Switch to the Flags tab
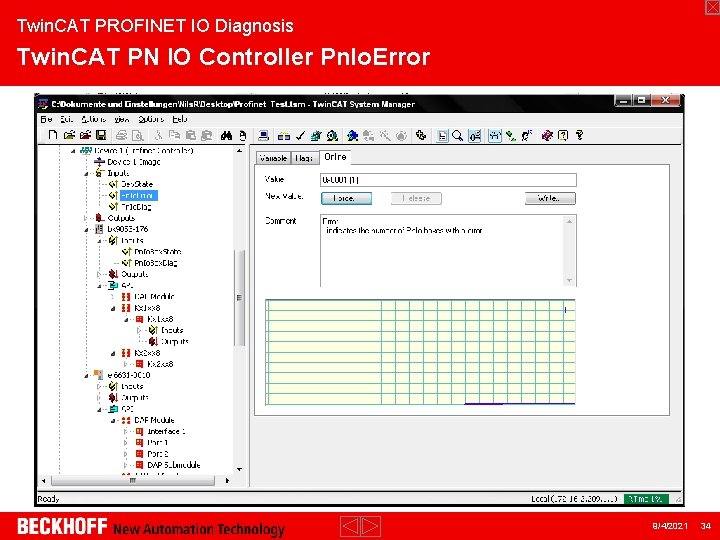Image resolution: width=720 pixels, height=540 pixels. tap(304, 158)
